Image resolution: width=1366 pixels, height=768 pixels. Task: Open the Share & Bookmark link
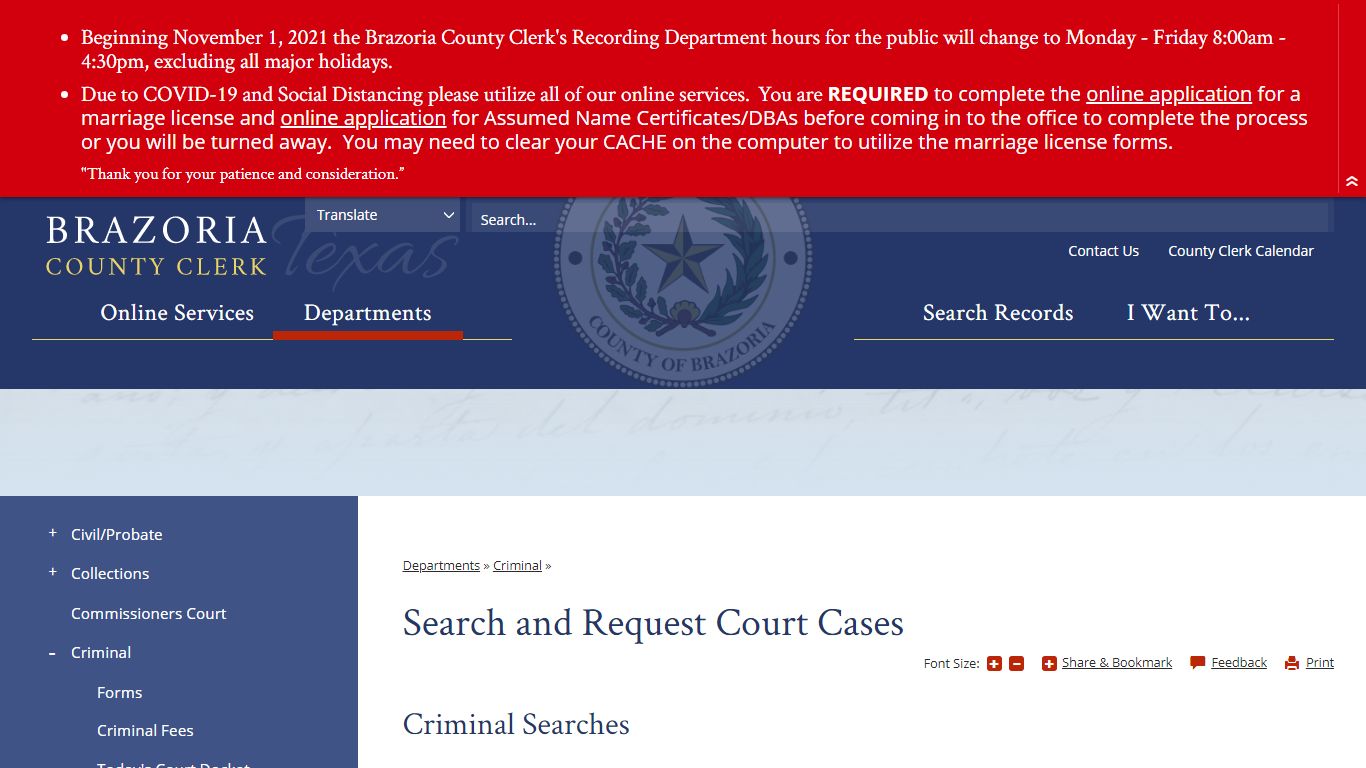pyautogui.click(x=1117, y=663)
